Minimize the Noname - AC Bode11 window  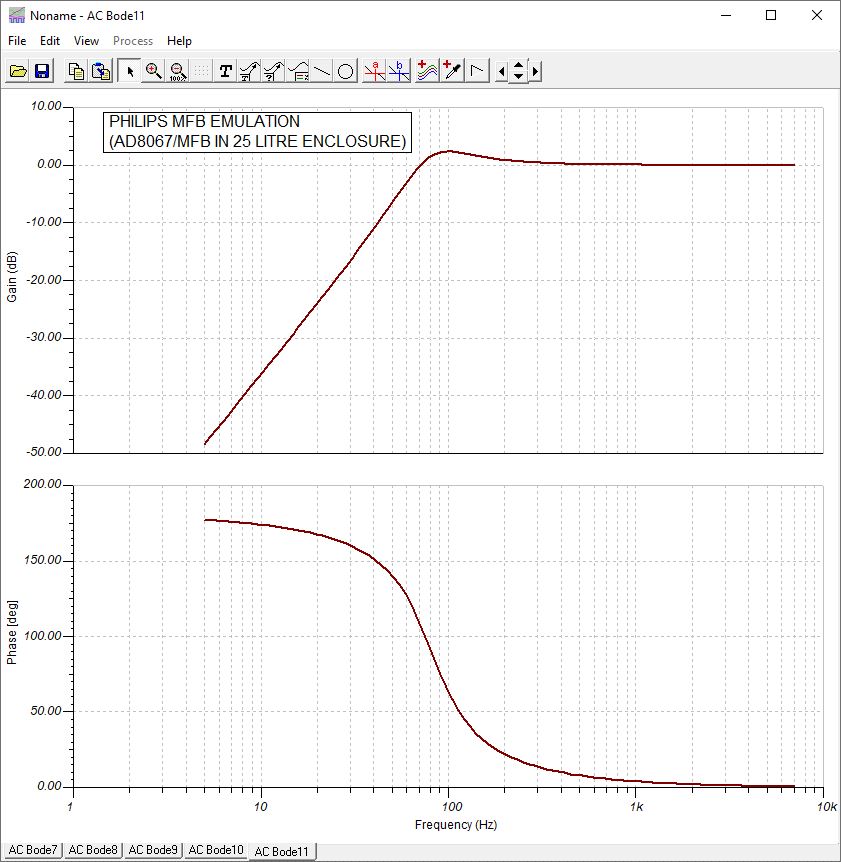coord(726,15)
